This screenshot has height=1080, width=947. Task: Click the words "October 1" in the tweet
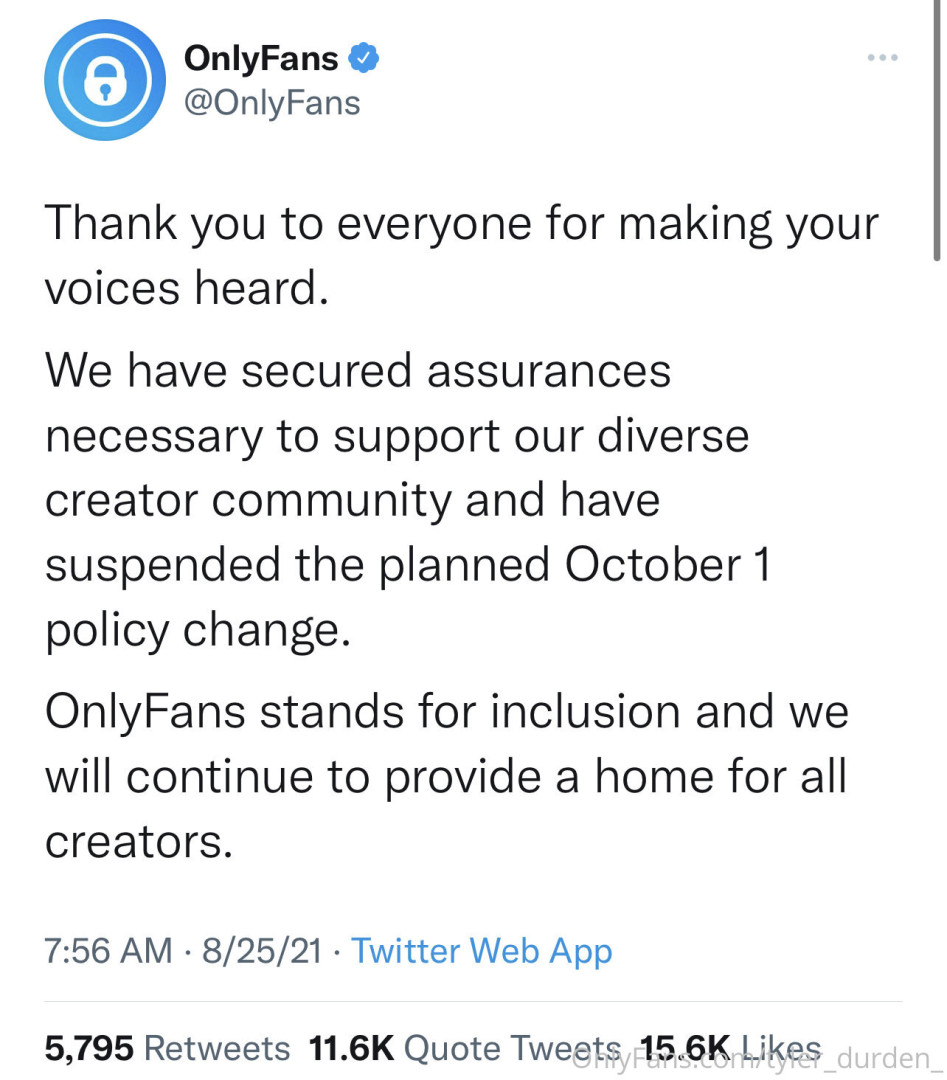(668, 565)
